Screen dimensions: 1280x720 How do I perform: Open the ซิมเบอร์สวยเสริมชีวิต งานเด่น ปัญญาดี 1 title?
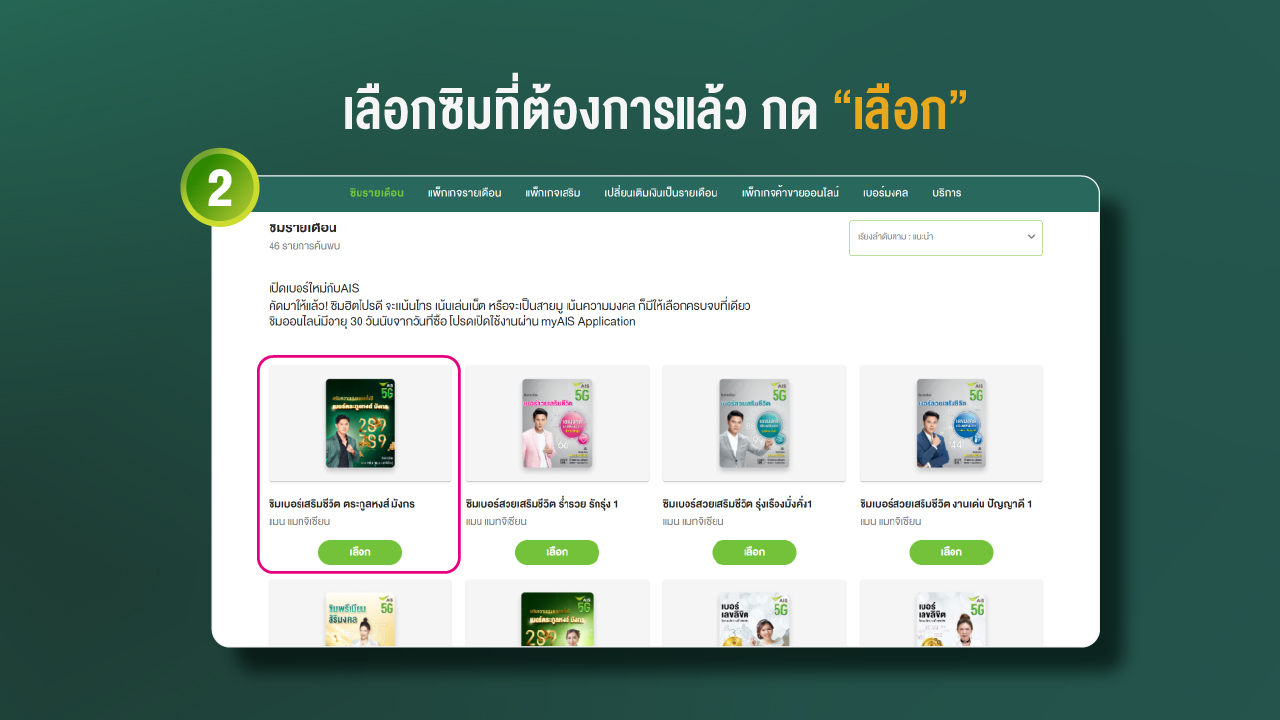pos(946,504)
